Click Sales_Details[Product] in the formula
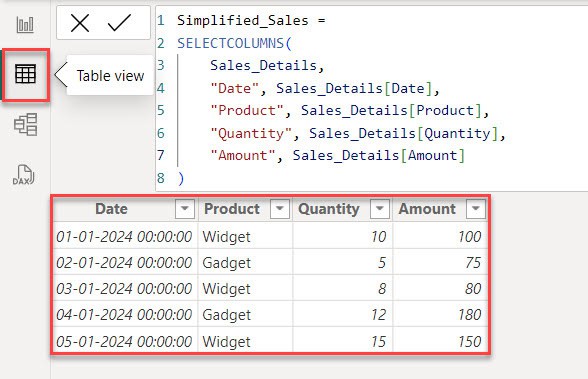 392,111
